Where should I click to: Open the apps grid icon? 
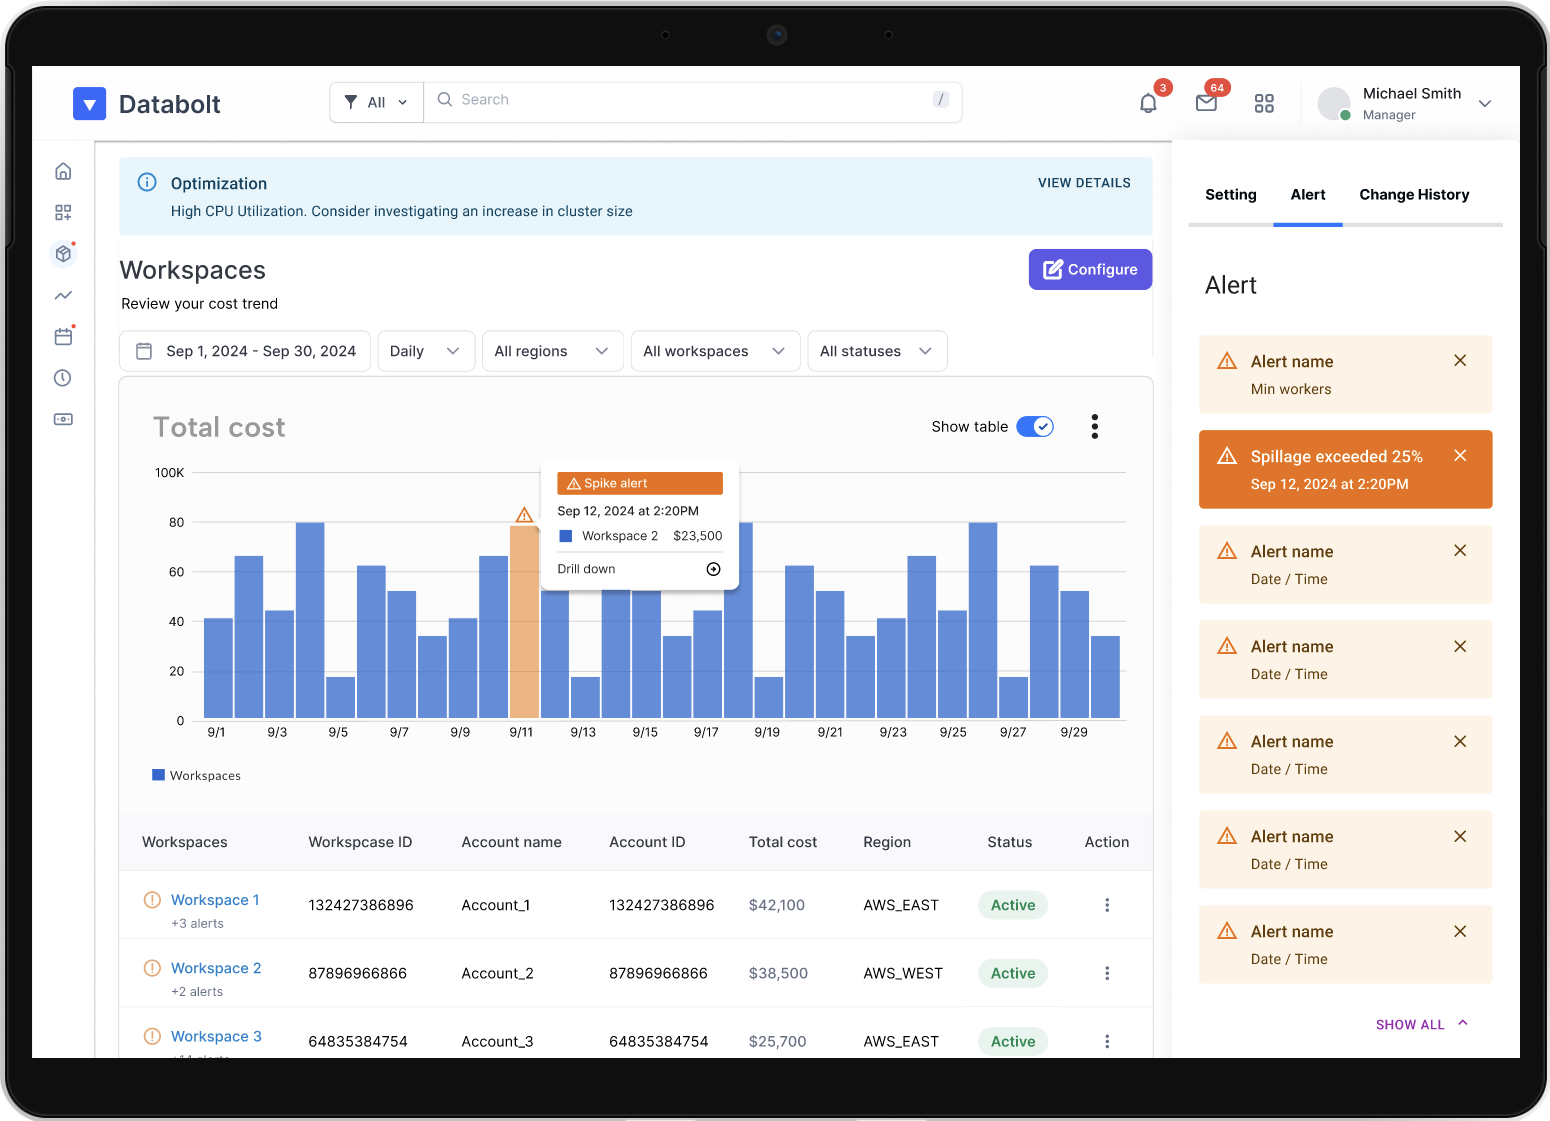point(1264,103)
